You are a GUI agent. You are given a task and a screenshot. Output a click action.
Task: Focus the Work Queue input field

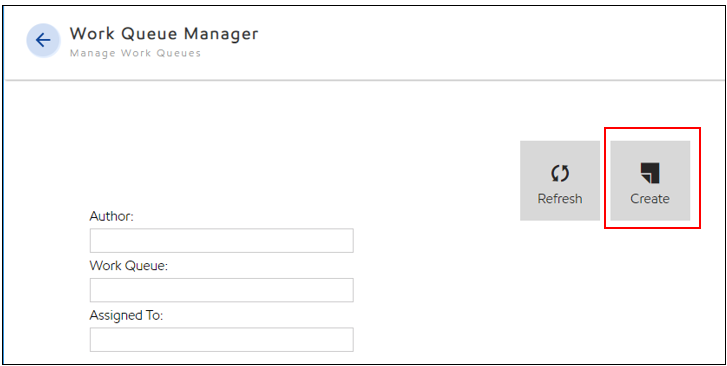[x=222, y=290]
